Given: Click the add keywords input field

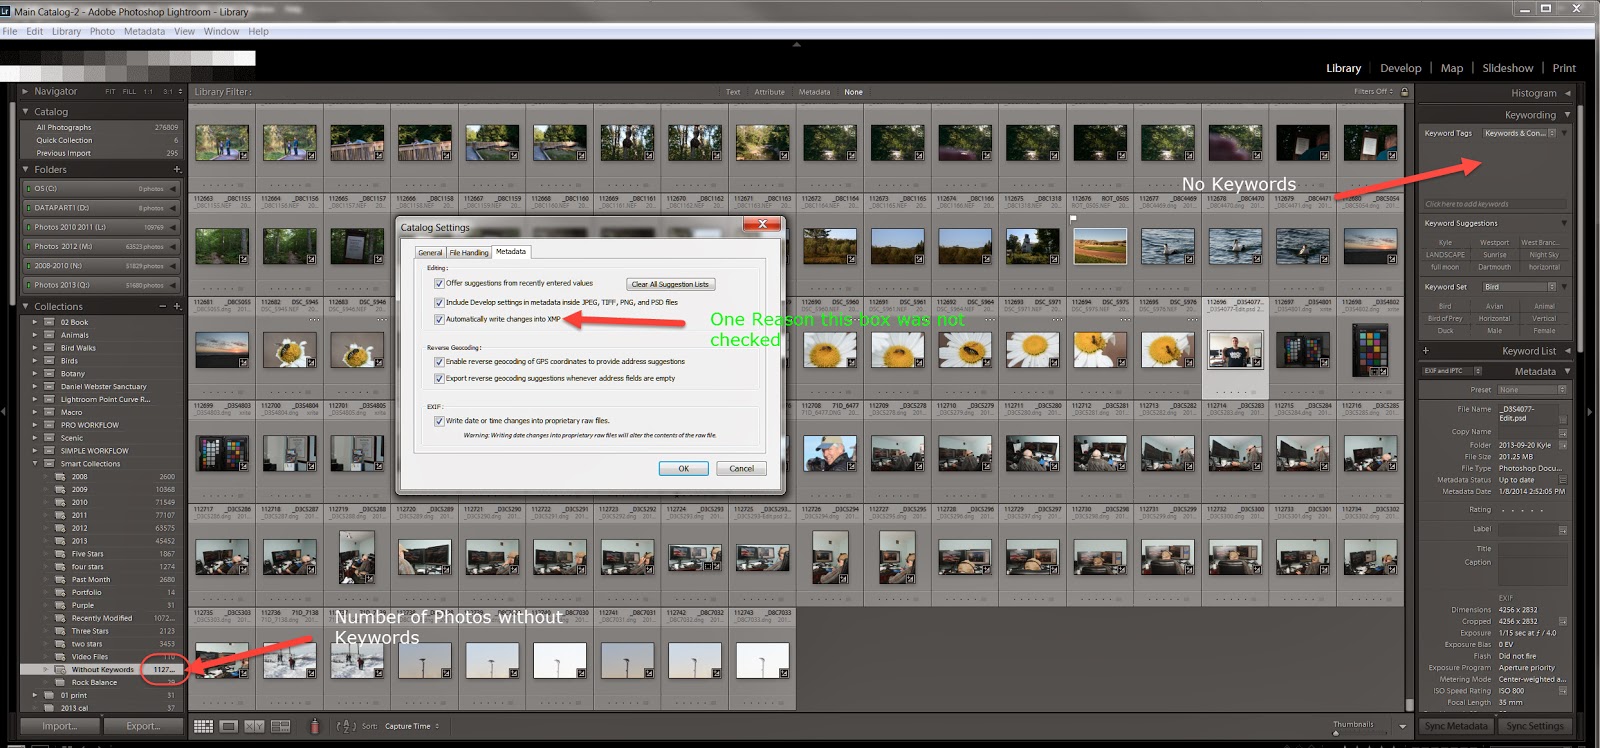Looking at the screenshot, I should coord(1494,204).
